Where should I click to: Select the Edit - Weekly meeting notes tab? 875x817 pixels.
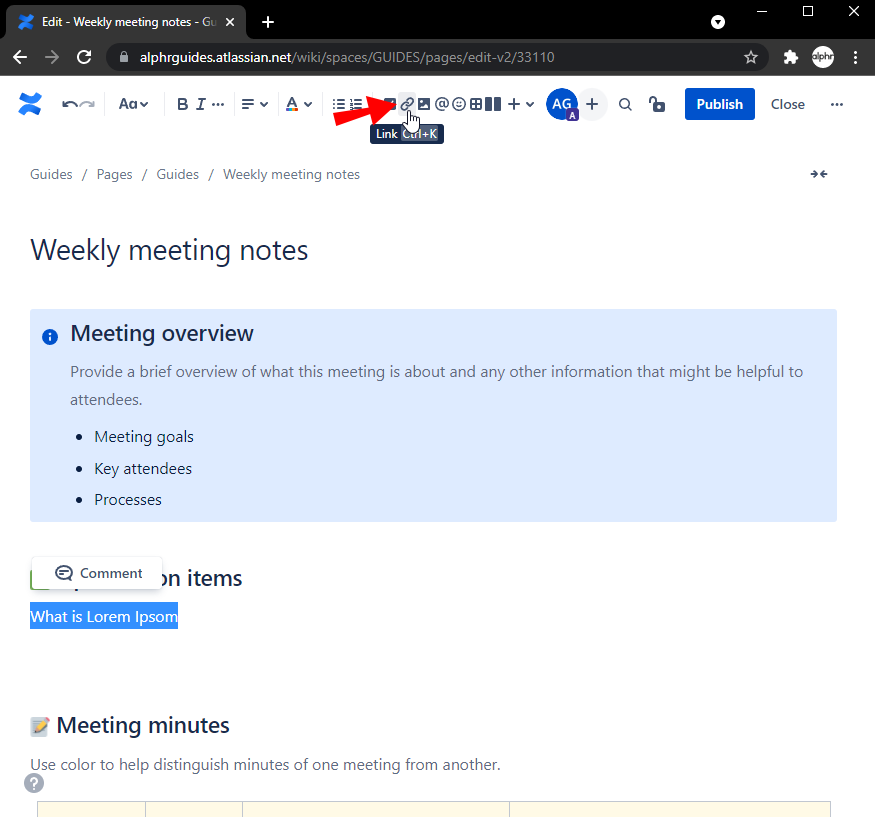[126, 22]
